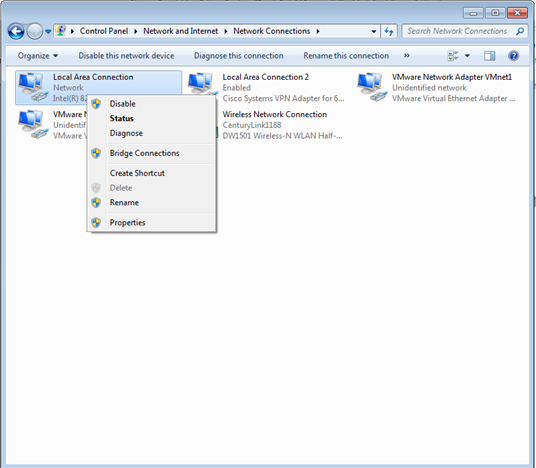Screen dimensions: 536x468
Task: Open the address bar history dropdown
Action: point(374,31)
